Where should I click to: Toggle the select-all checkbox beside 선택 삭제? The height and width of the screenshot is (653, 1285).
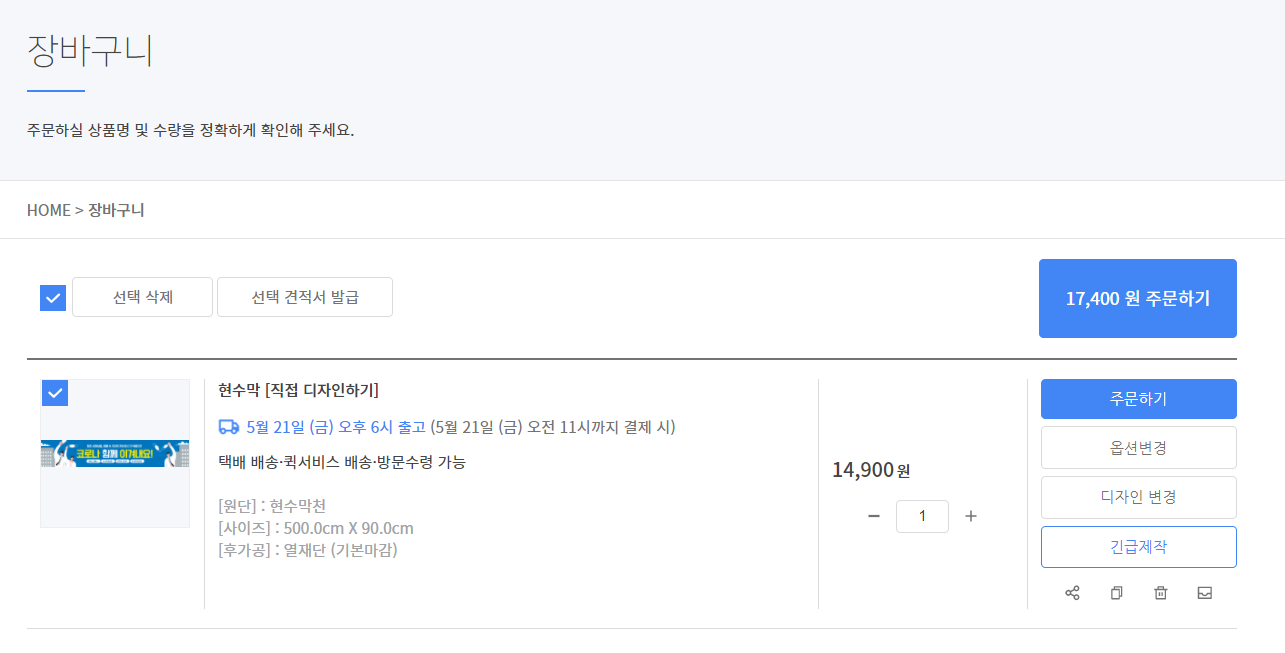pos(53,298)
